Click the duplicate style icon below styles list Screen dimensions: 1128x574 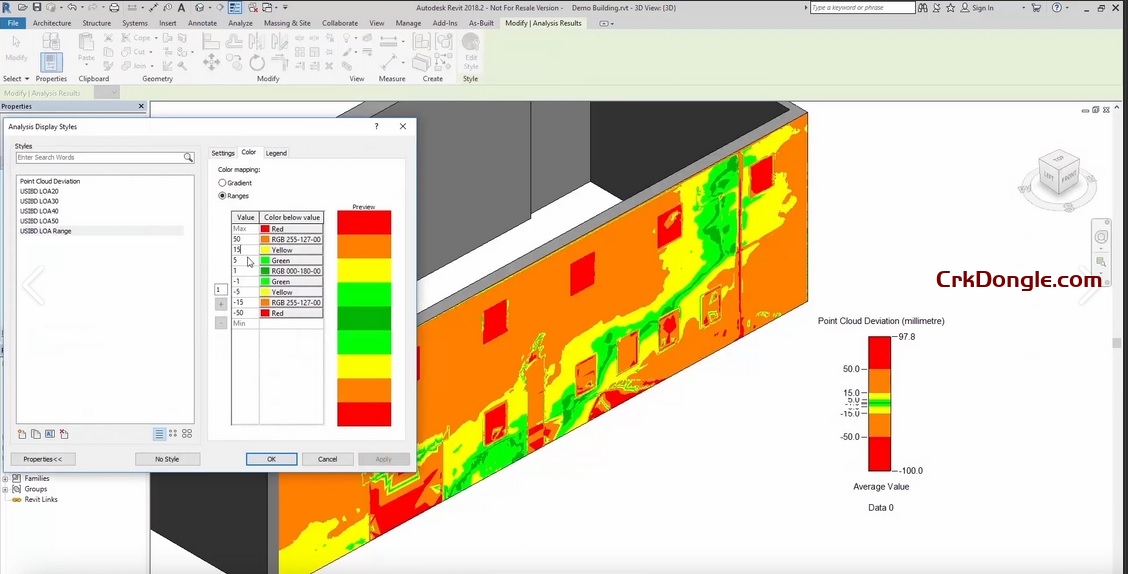tap(35, 434)
